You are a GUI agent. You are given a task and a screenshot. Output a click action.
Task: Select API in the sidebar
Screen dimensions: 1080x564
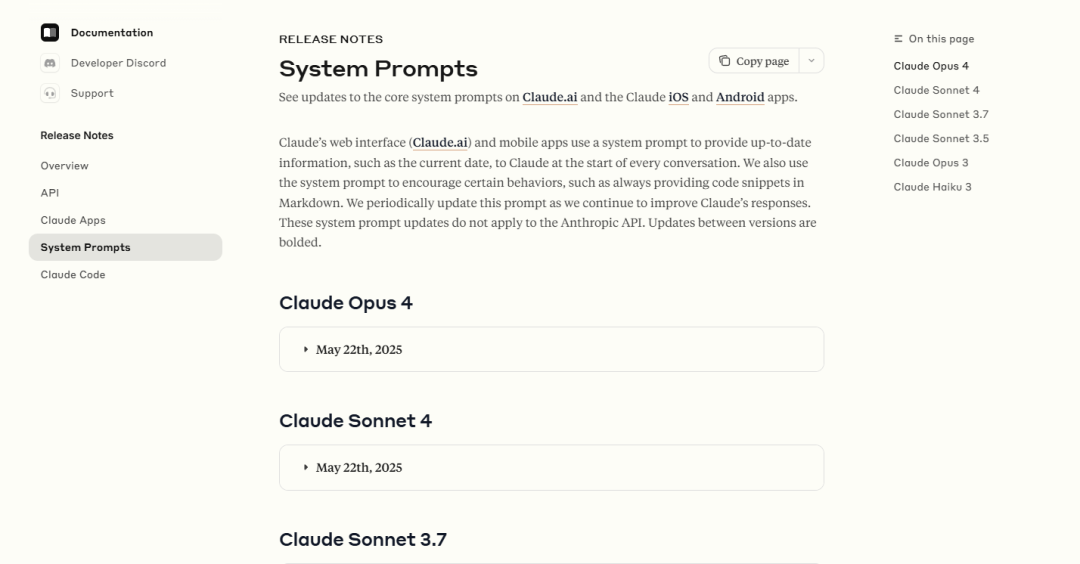point(50,193)
